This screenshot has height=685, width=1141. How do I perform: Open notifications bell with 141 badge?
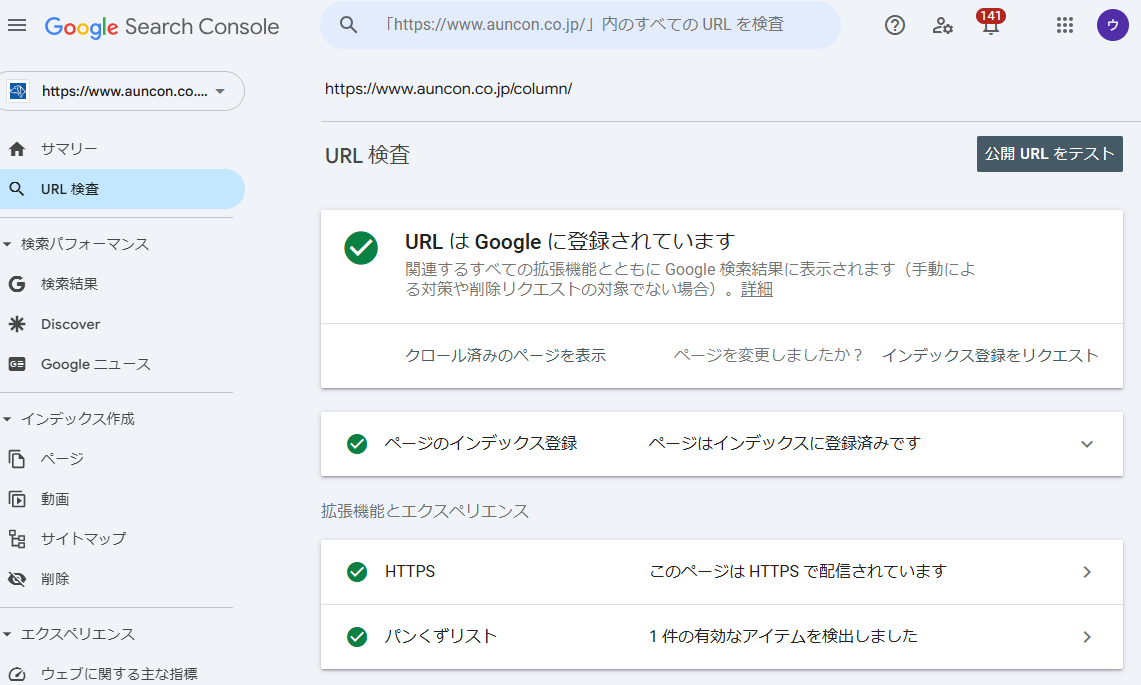pos(990,22)
